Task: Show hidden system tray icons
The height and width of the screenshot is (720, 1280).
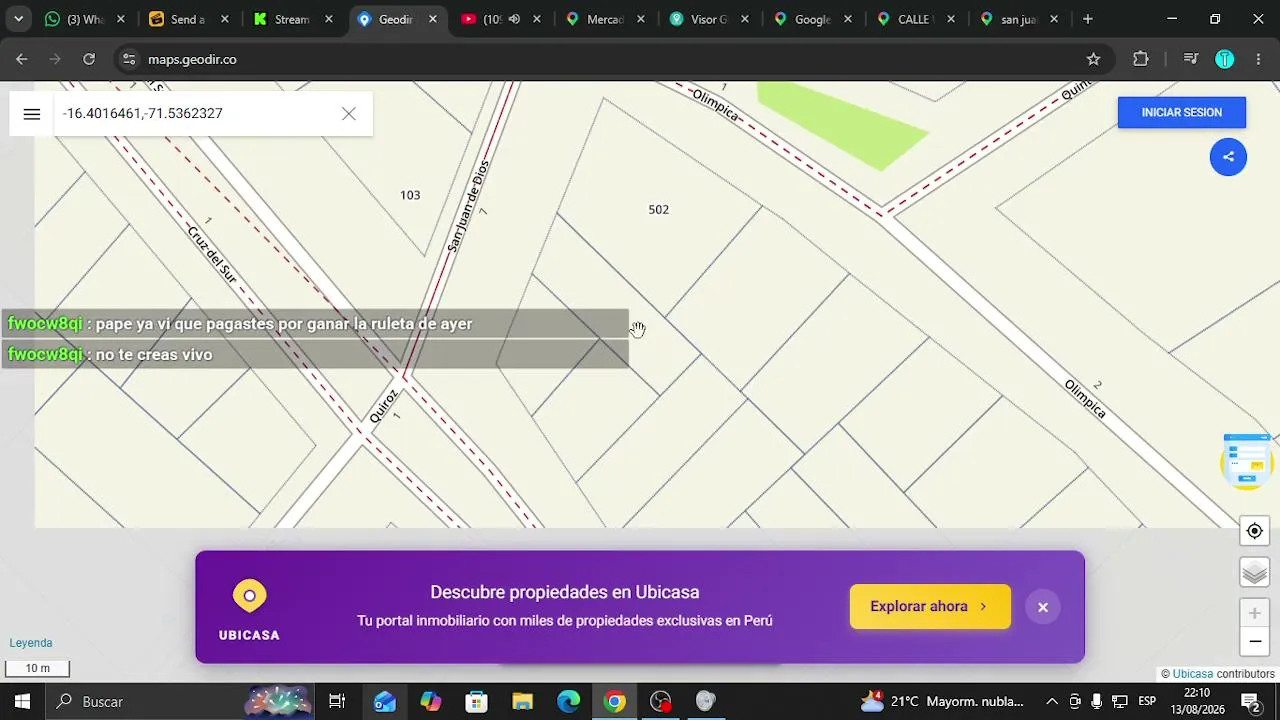Action: click(x=1052, y=701)
